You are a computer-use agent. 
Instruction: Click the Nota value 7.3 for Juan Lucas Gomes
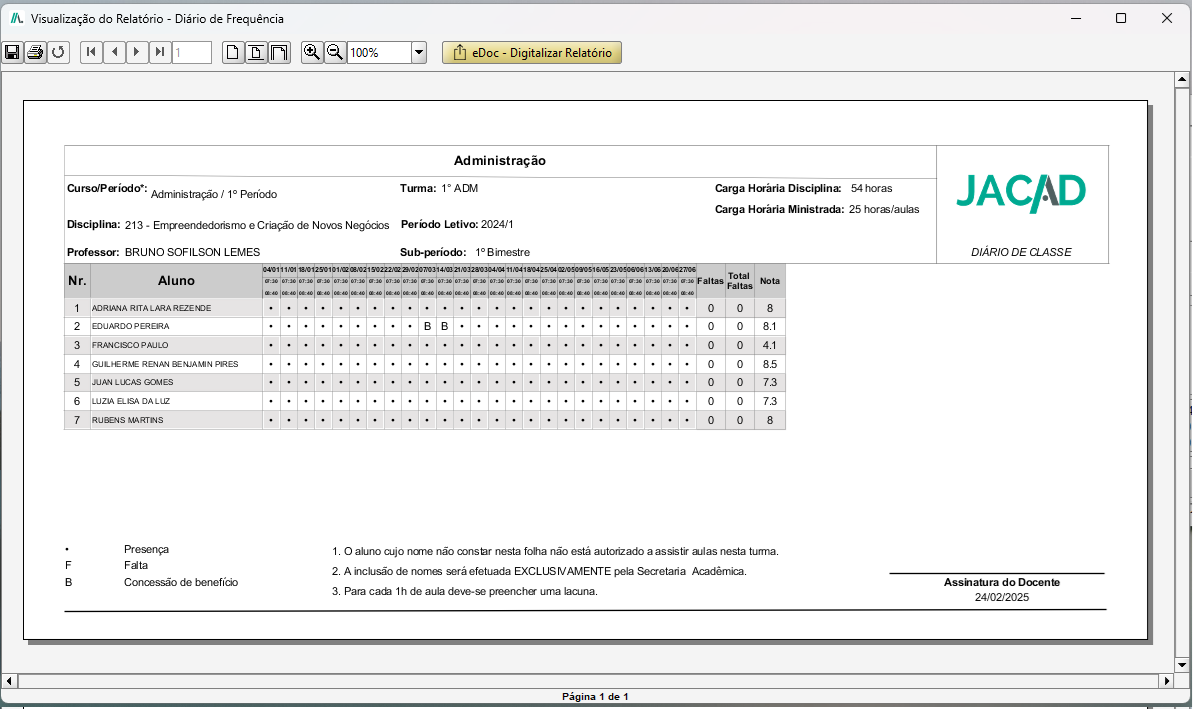770,382
